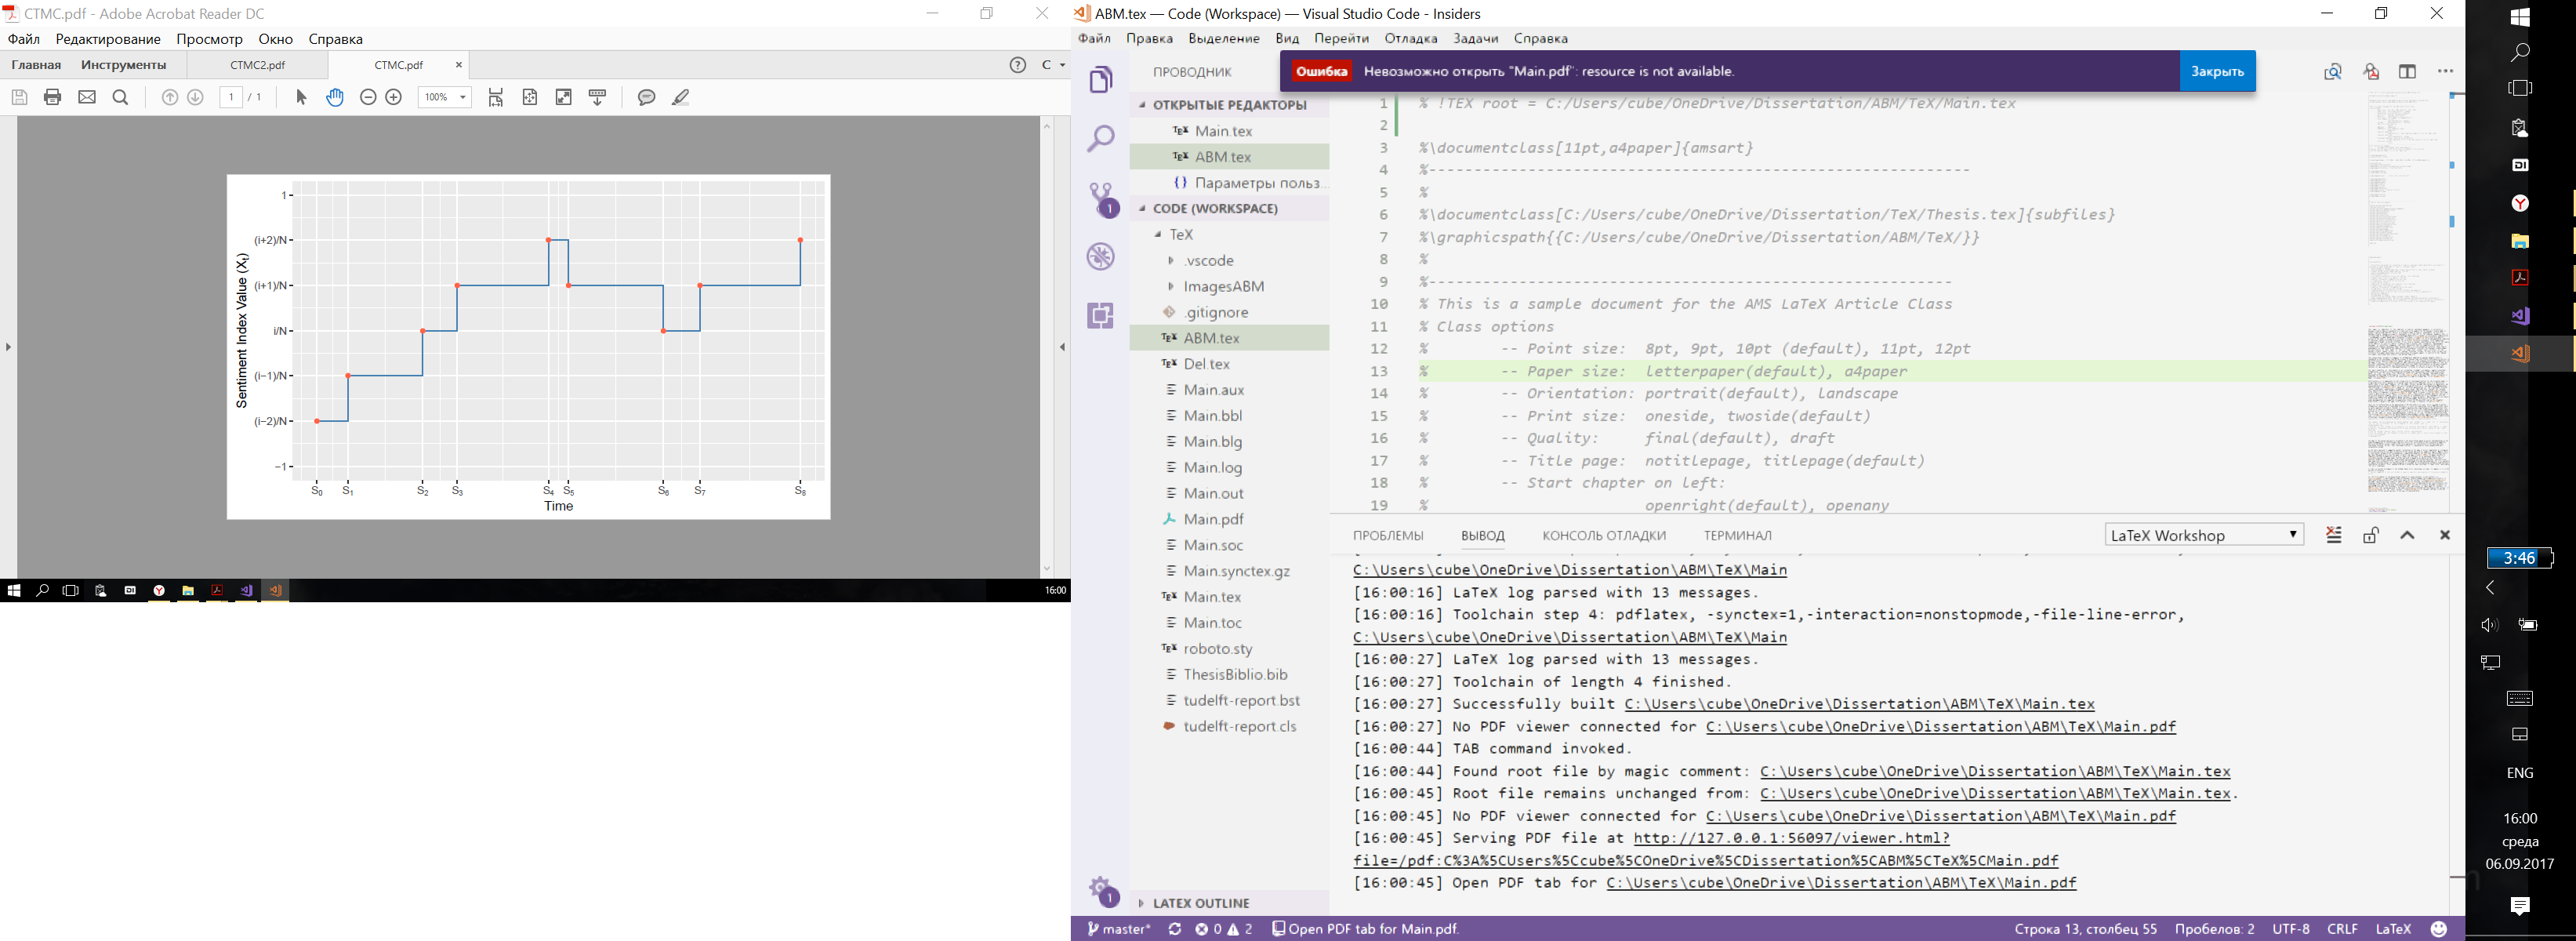Toggle output auto-scroll lock

tap(2370, 535)
